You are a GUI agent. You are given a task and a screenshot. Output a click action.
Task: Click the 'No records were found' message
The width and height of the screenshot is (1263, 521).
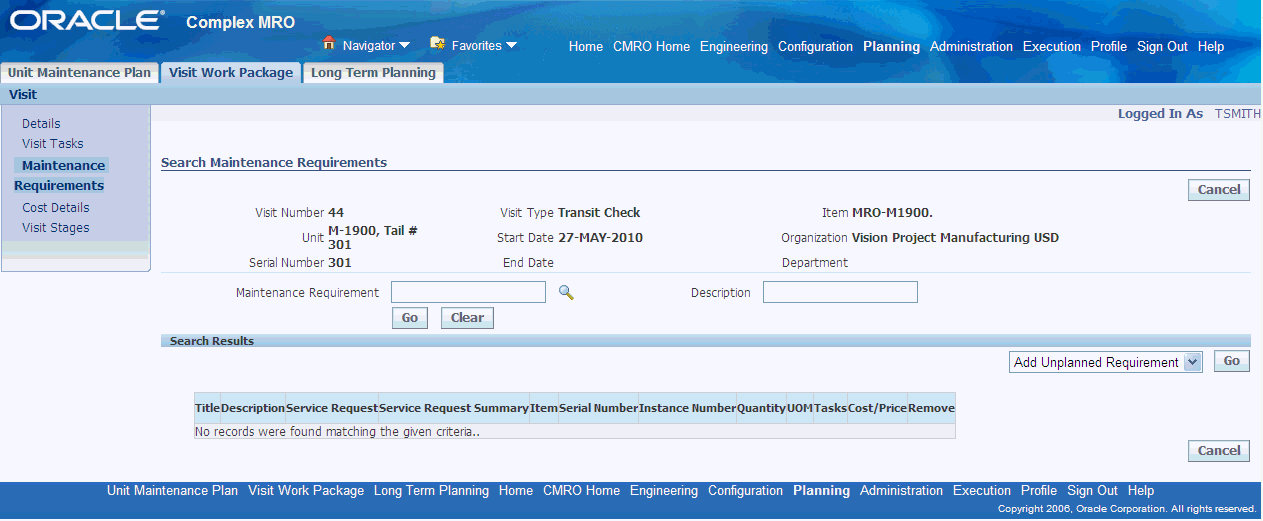click(338, 433)
